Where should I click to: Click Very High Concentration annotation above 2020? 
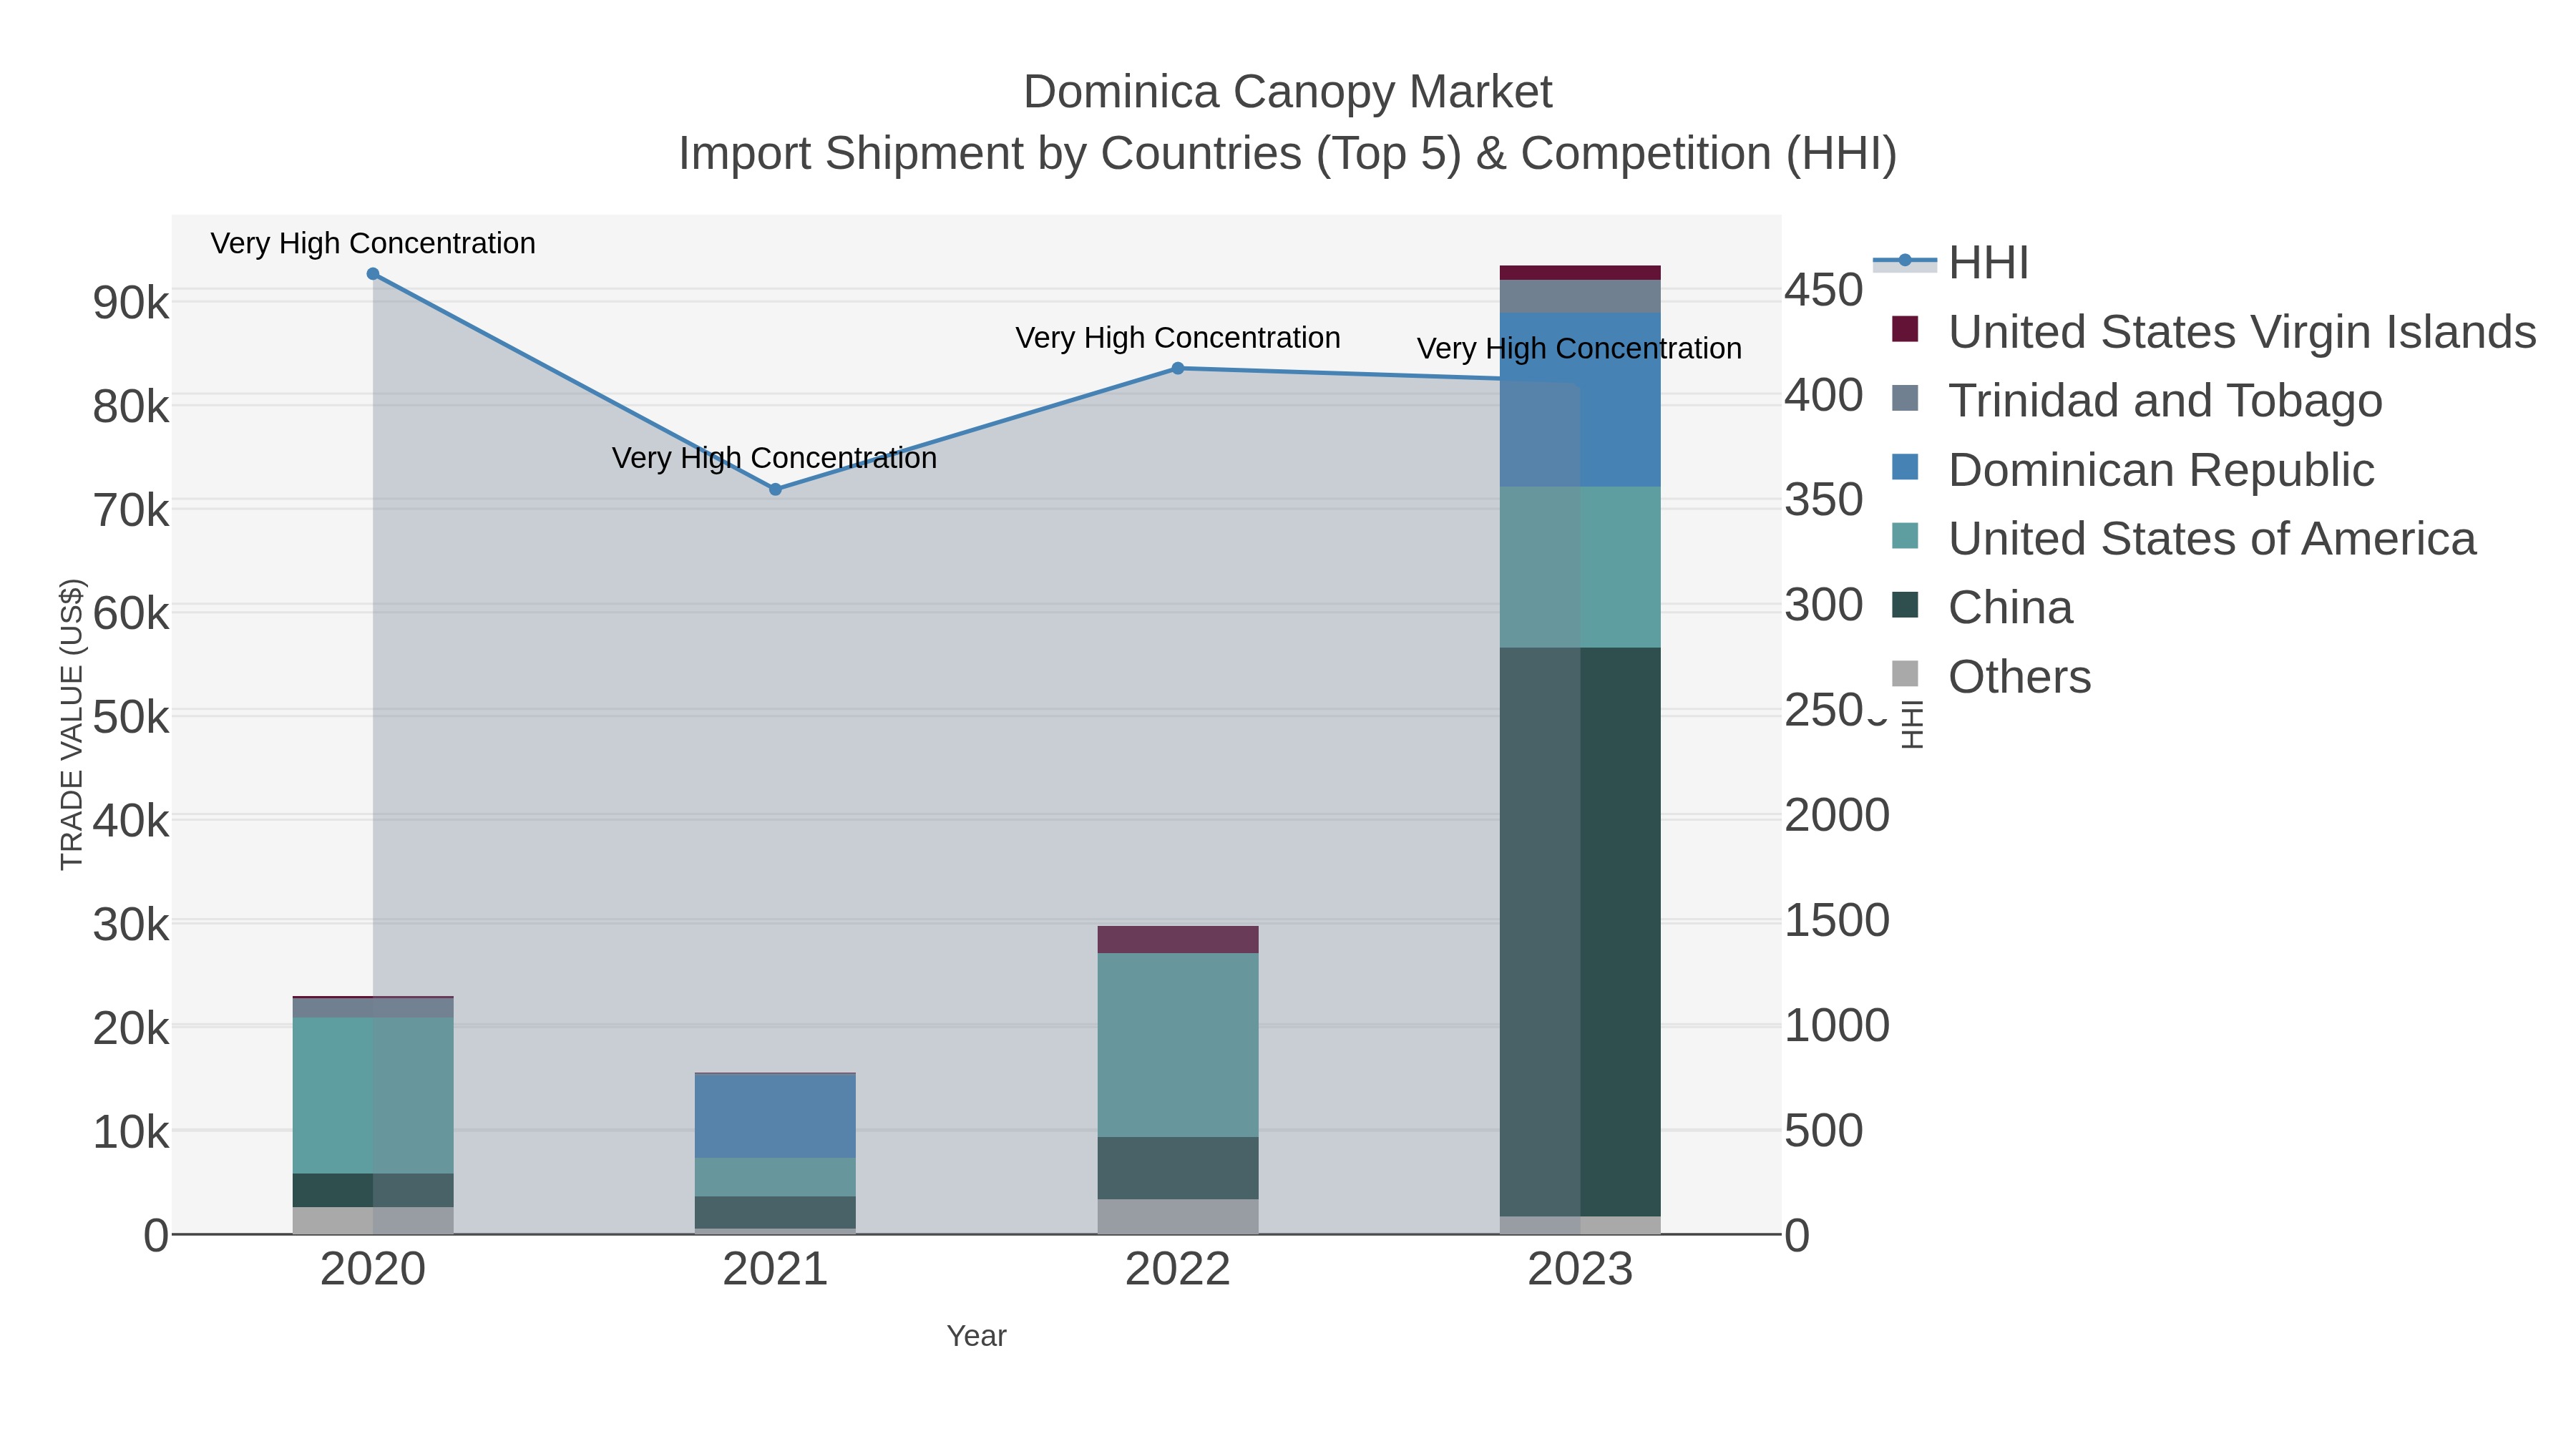[373, 243]
